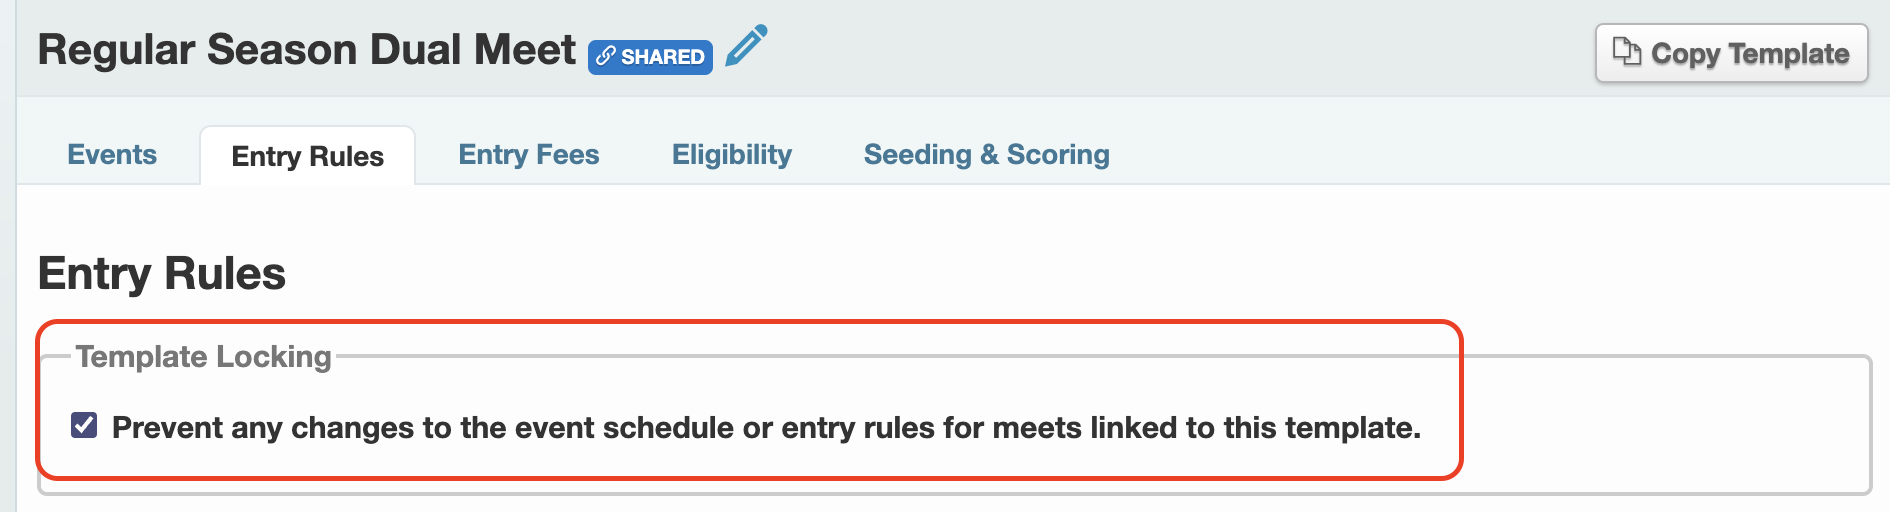
Task: Select the Entry Rules tab
Action: (308, 156)
